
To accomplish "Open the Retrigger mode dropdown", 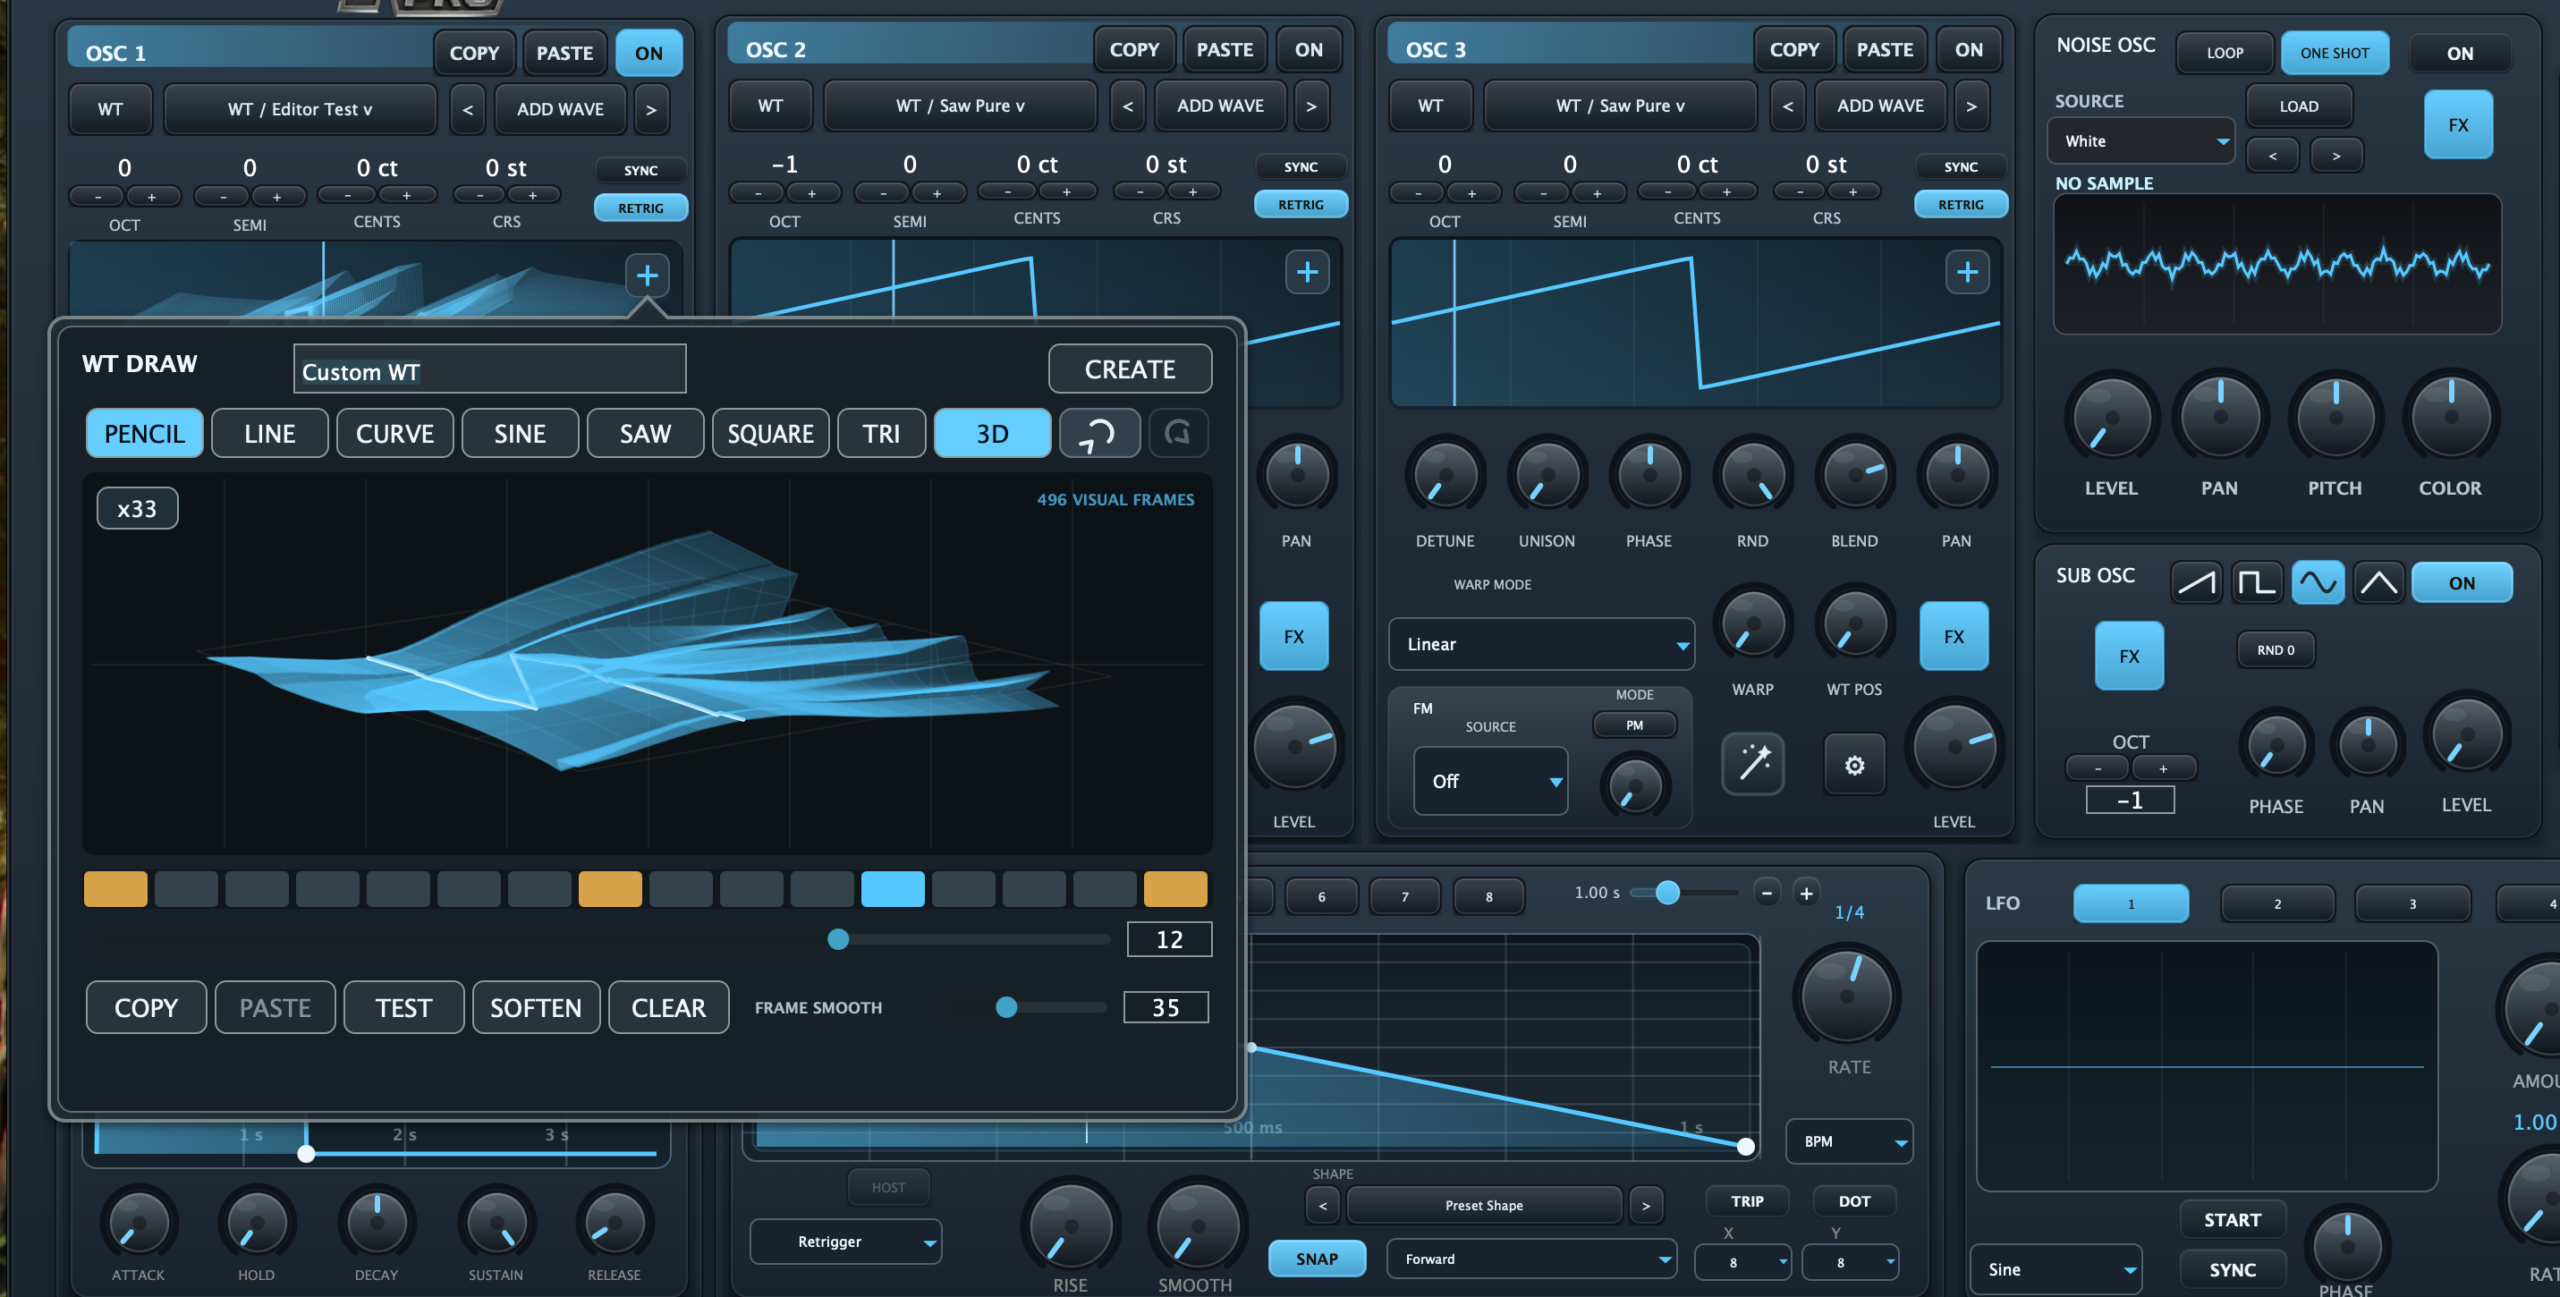I will [846, 1241].
